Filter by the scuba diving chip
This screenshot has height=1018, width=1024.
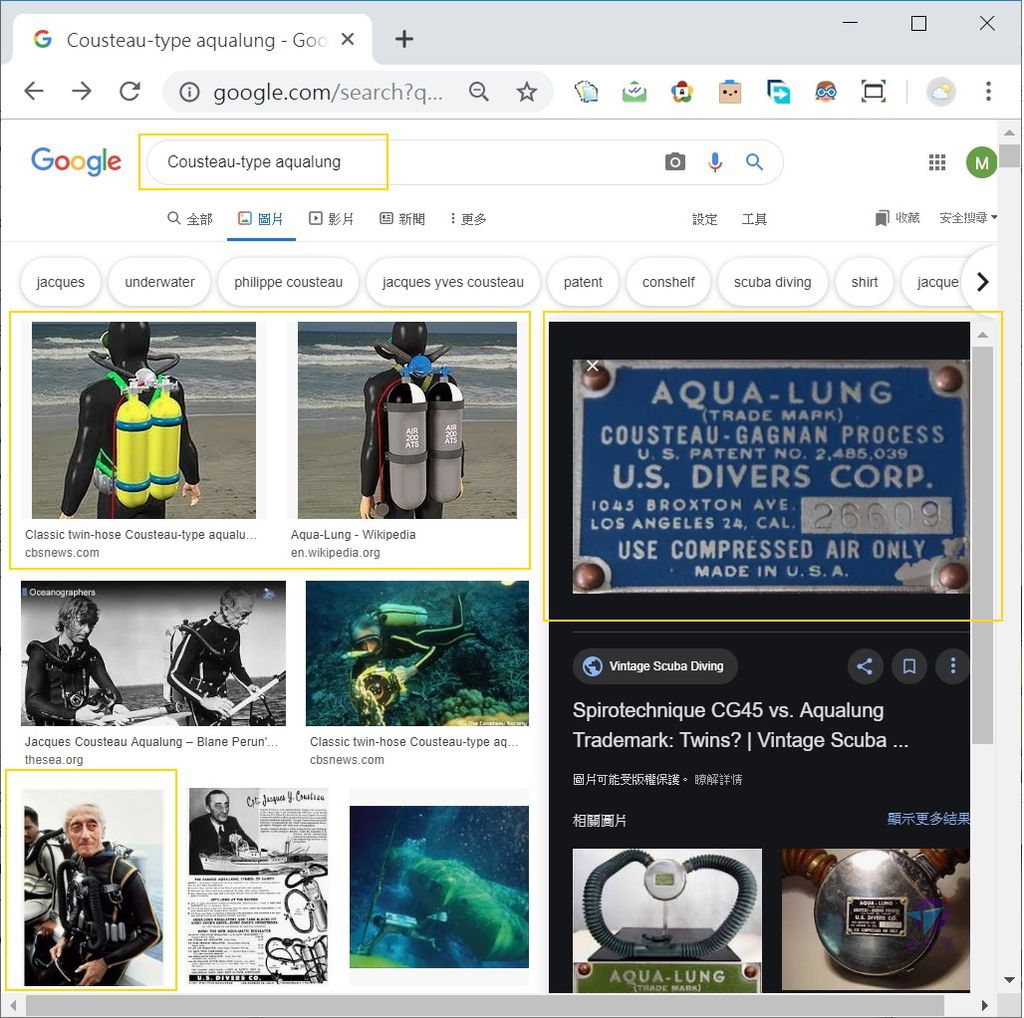773,282
